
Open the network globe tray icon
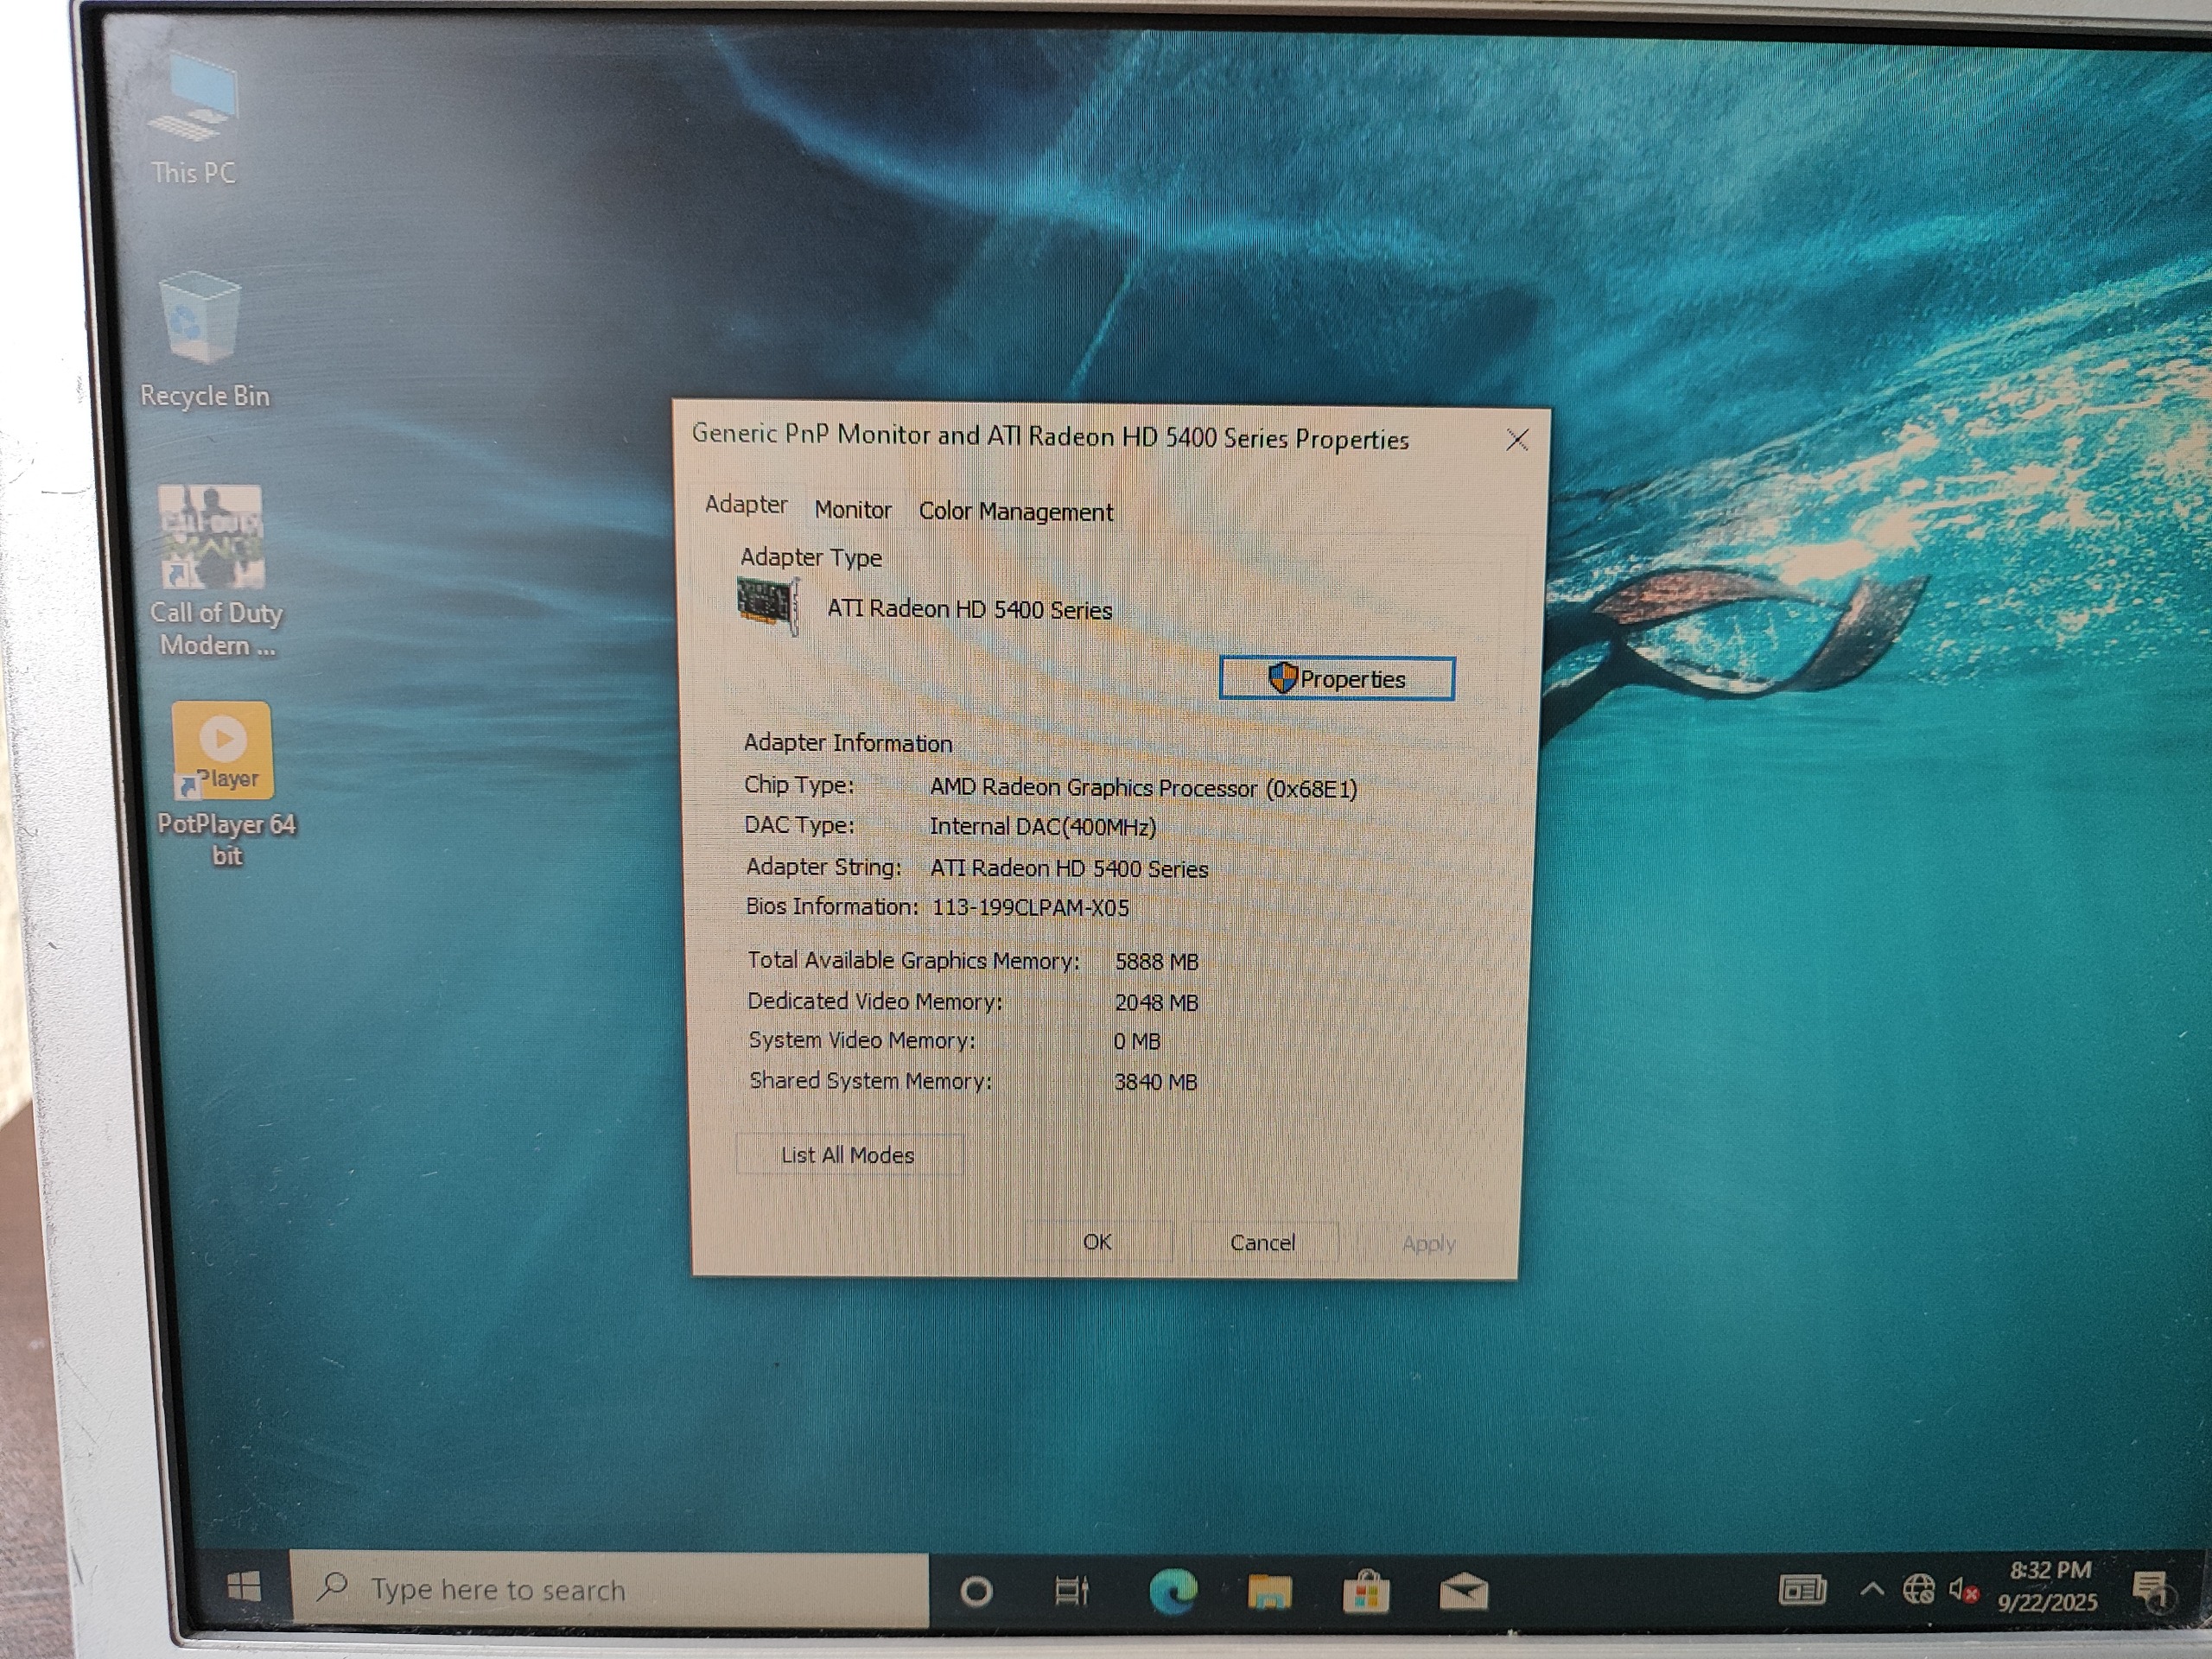(x=1918, y=1589)
